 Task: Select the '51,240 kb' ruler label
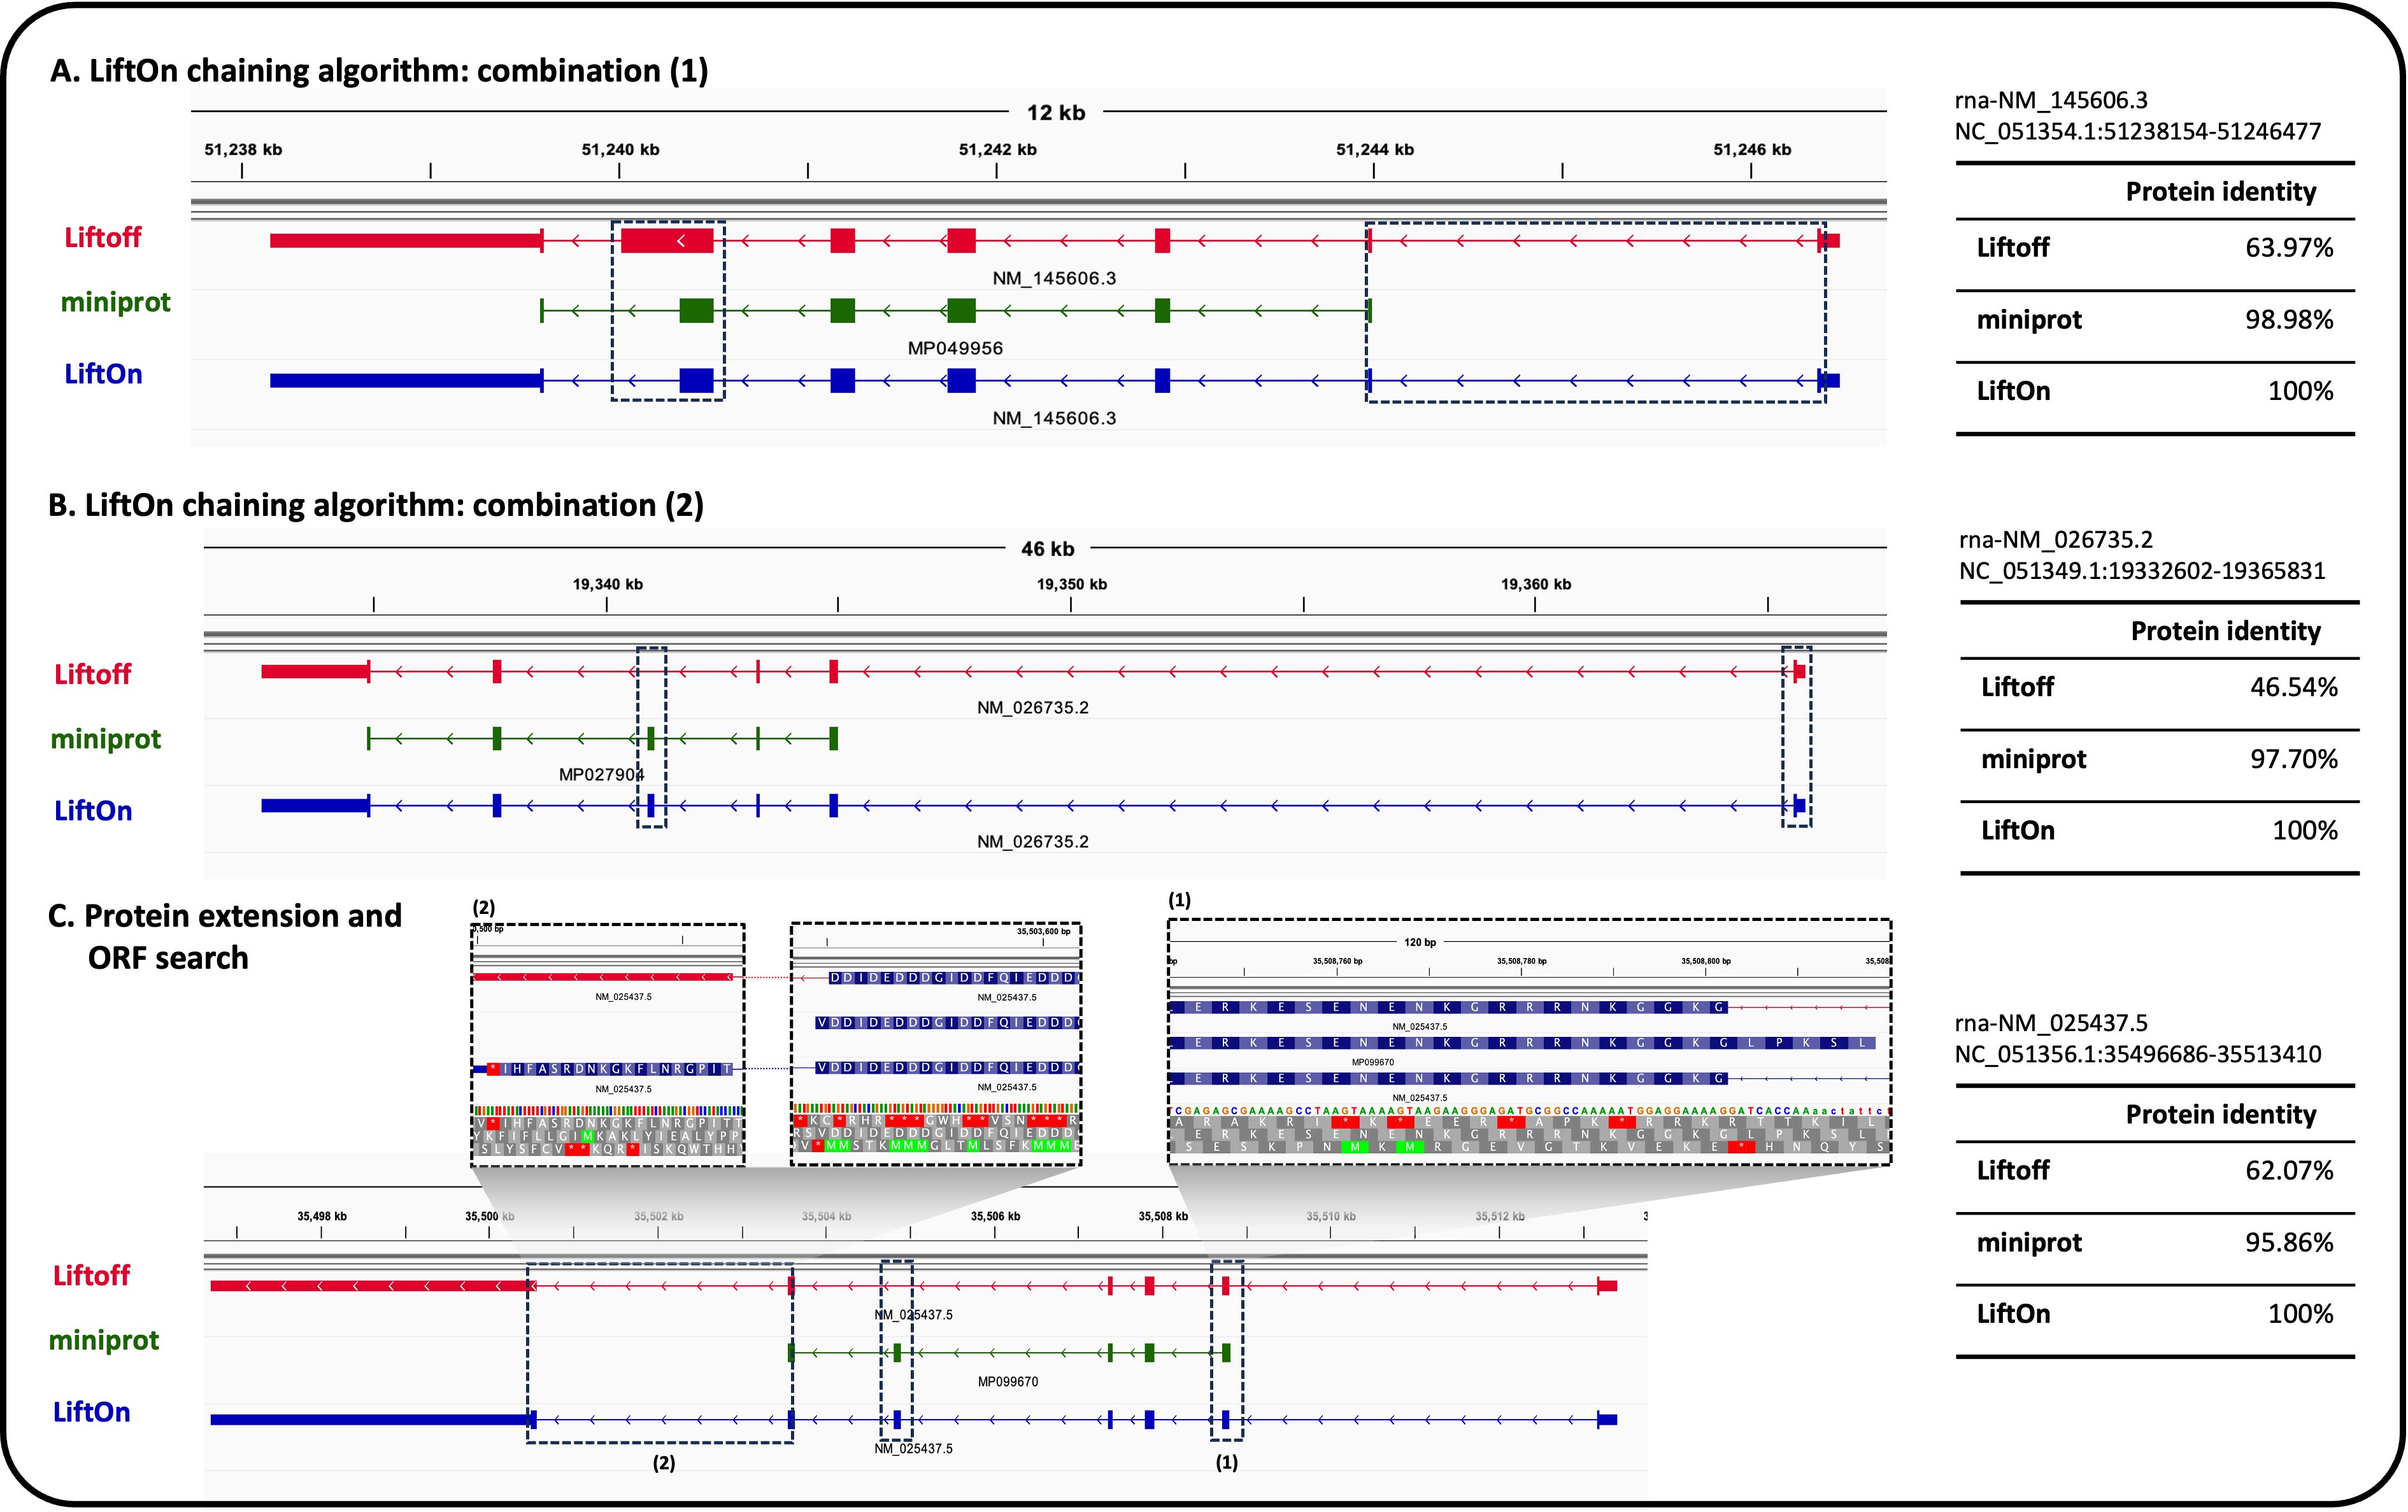(x=620, y=150)
